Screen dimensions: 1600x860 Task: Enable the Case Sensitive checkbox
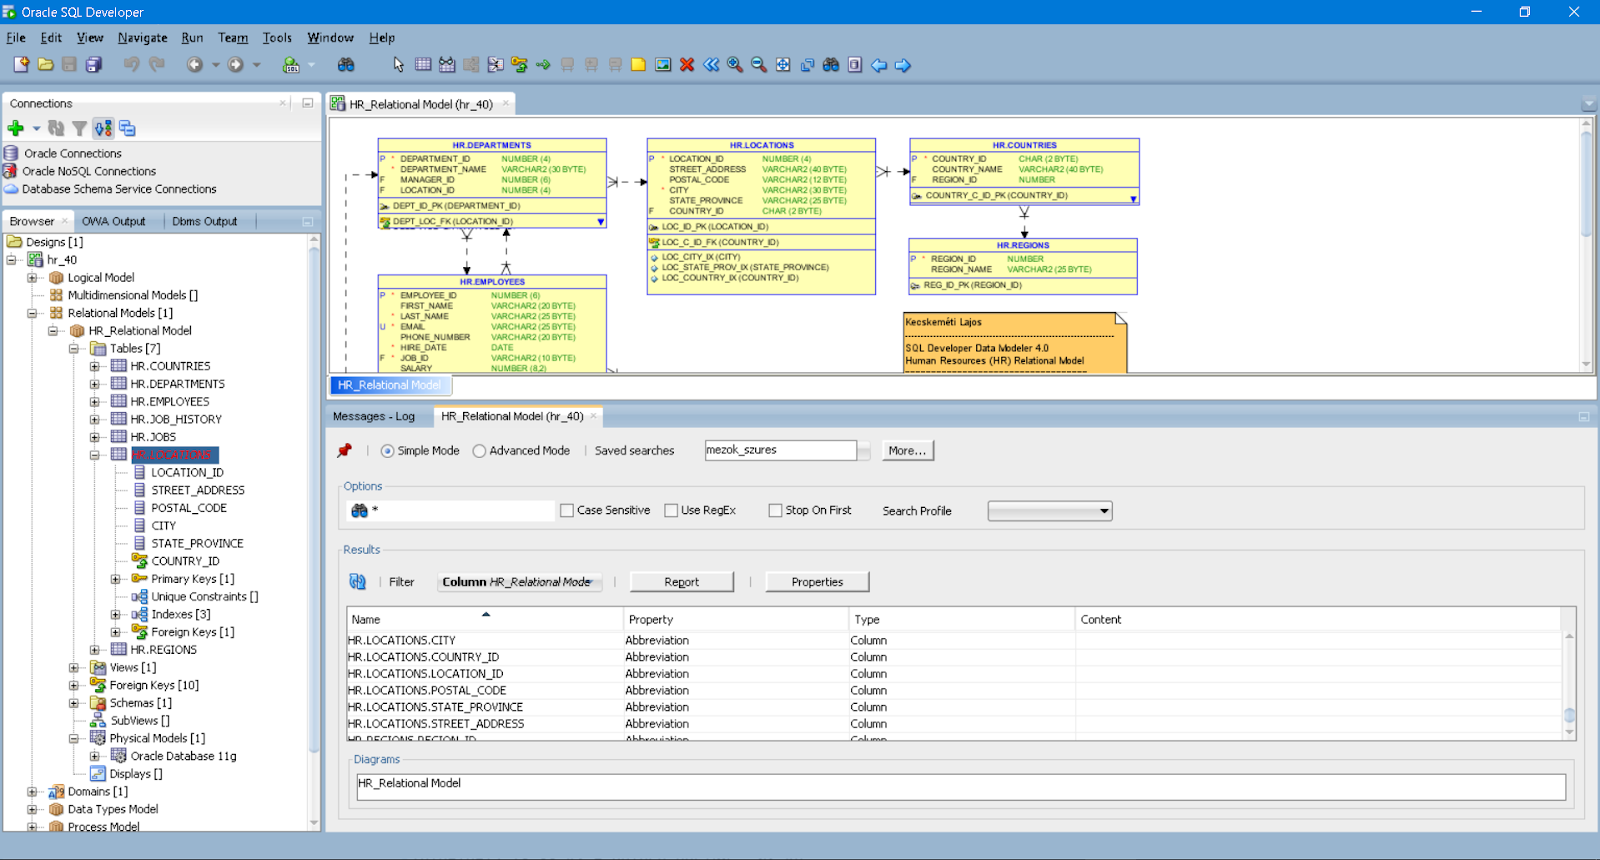click(x=567, y=510)
